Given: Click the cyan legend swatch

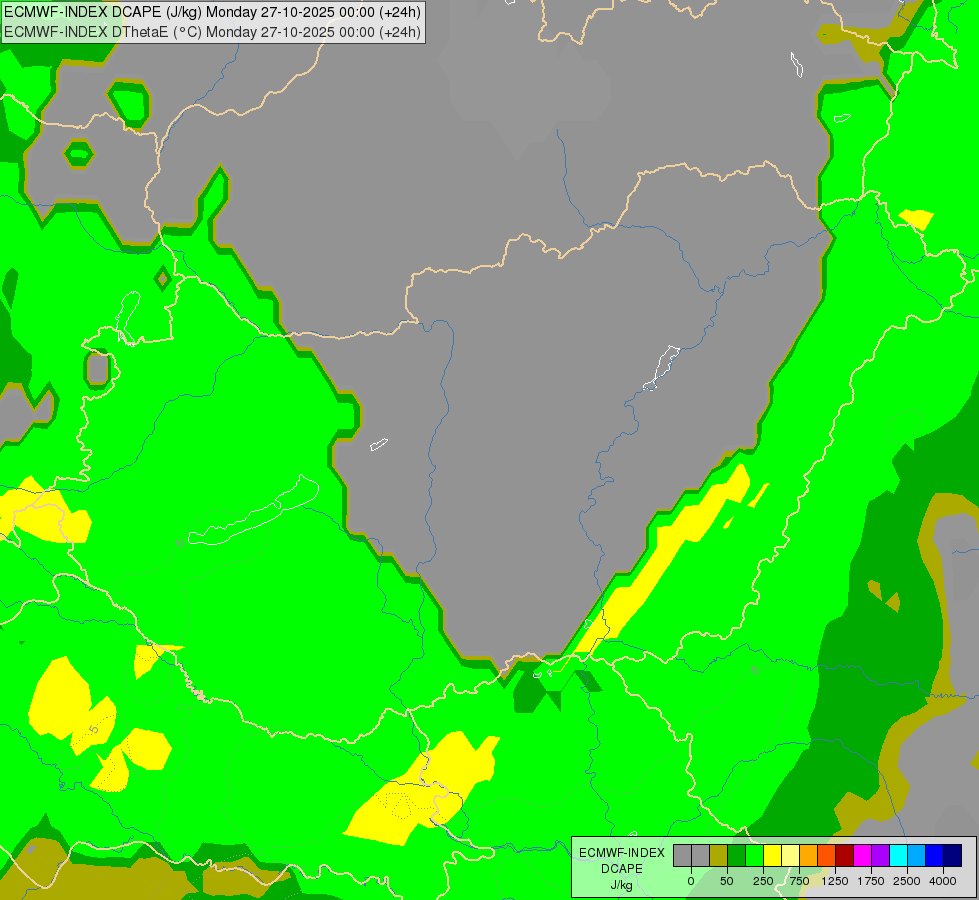Looking at the screenshot, I should tap(898, 855).
